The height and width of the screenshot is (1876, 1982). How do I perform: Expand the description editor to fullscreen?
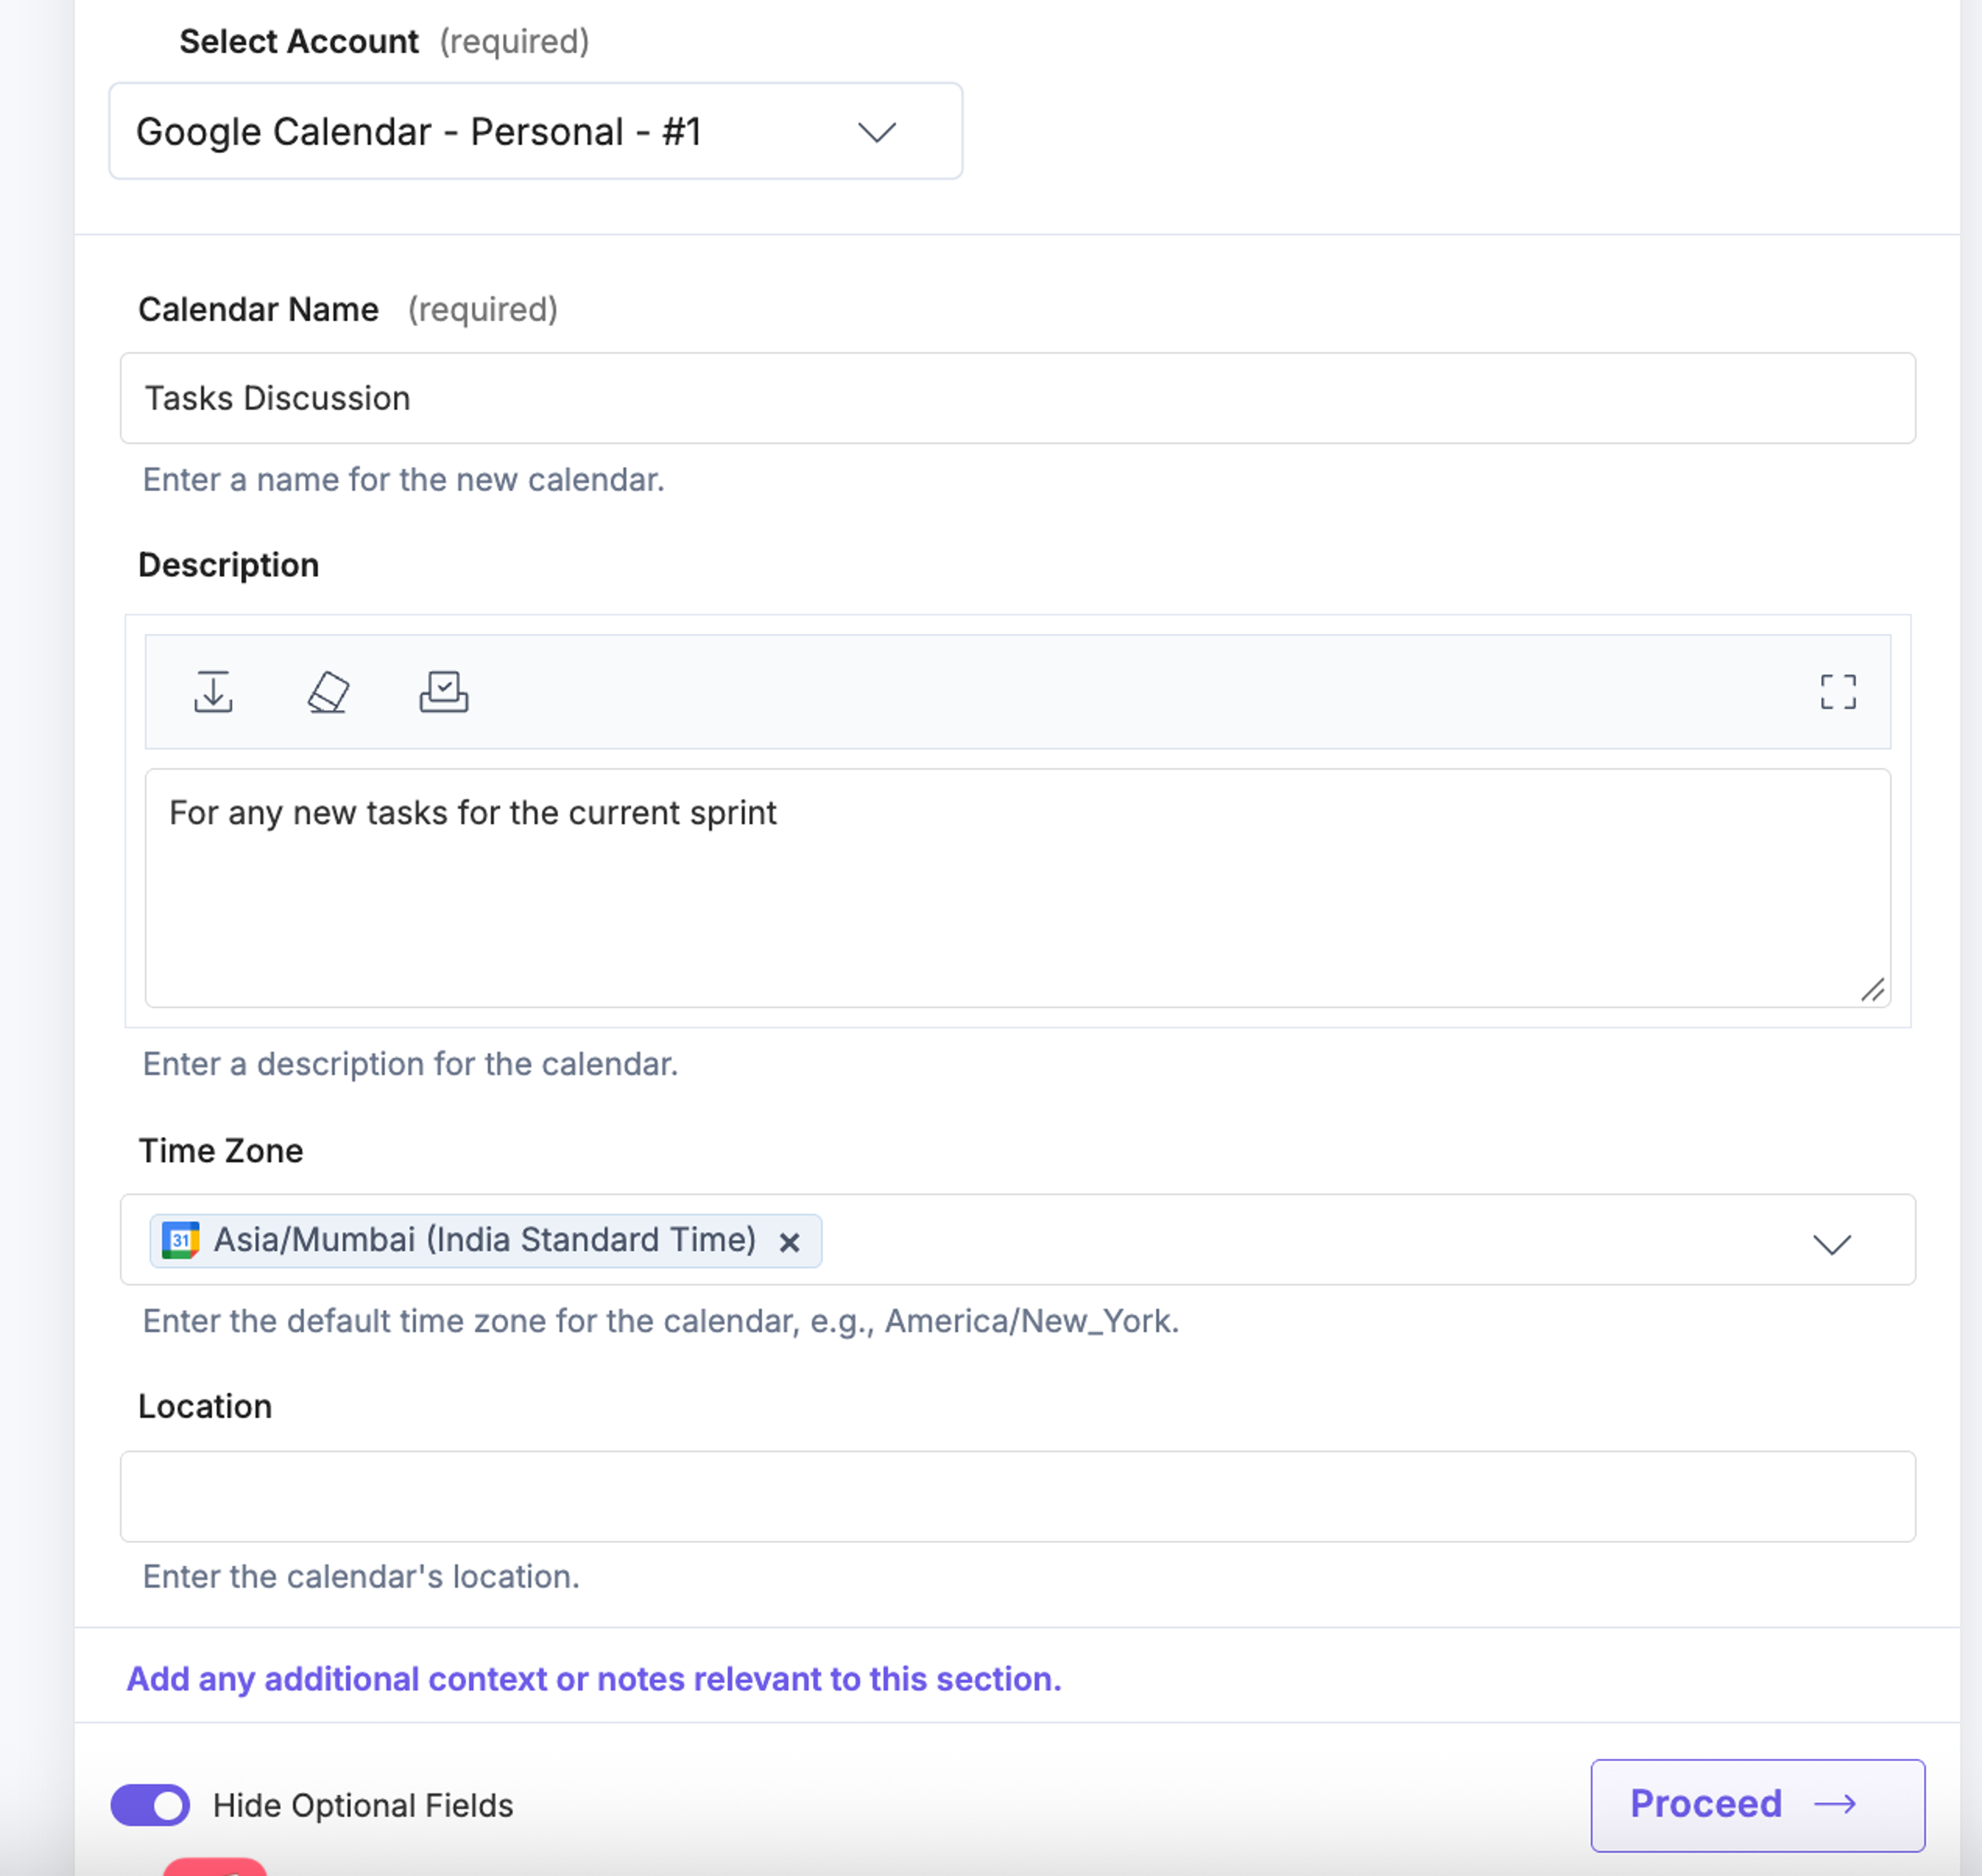(1837, 691)
